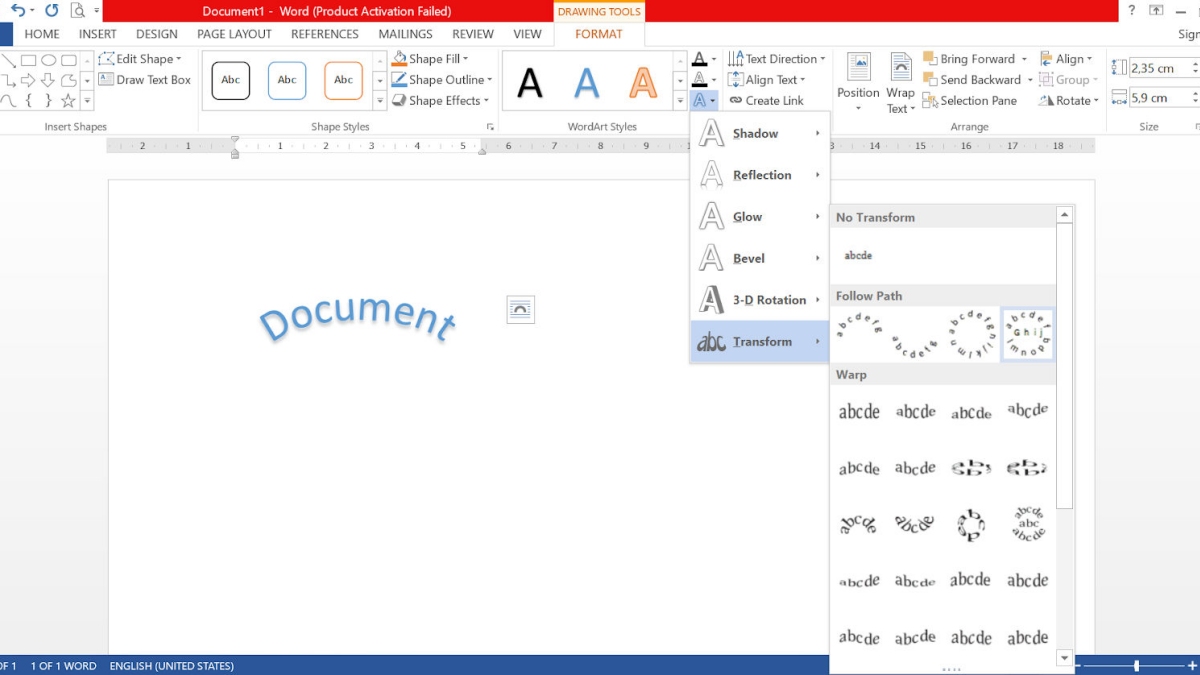The width and height of the screenshot is (1200, 675).
Task: Open the Shape Effects dropdown
Action: pos(441,101)
